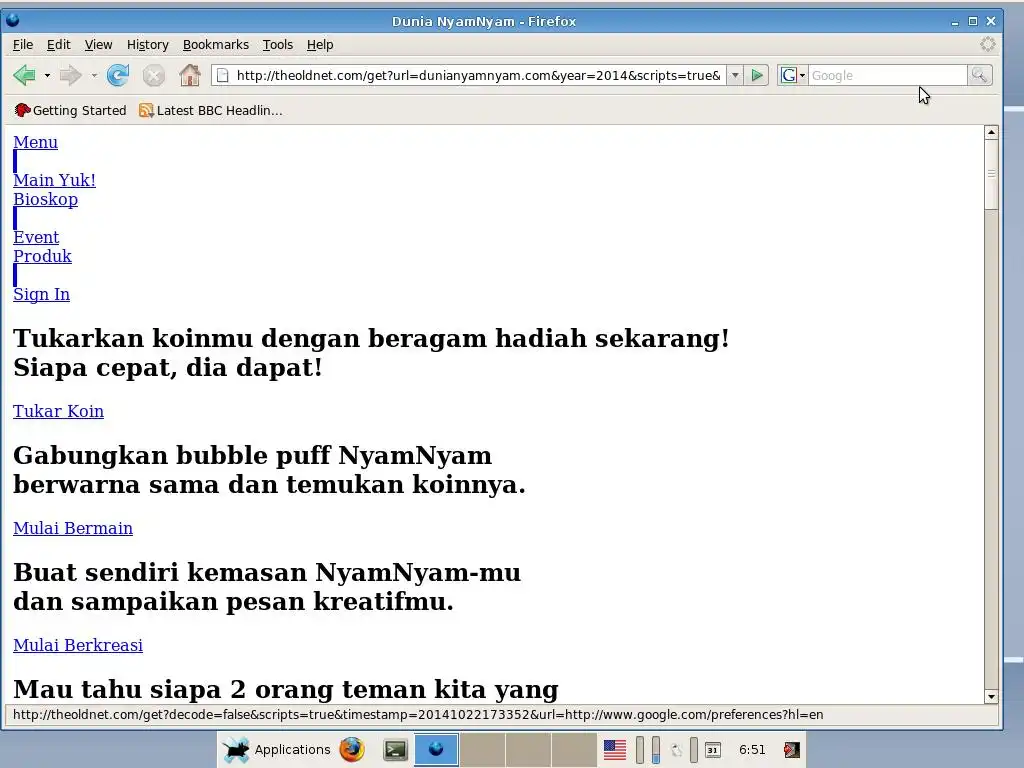Open the terminal launcher in the panel

click(395, 750)
